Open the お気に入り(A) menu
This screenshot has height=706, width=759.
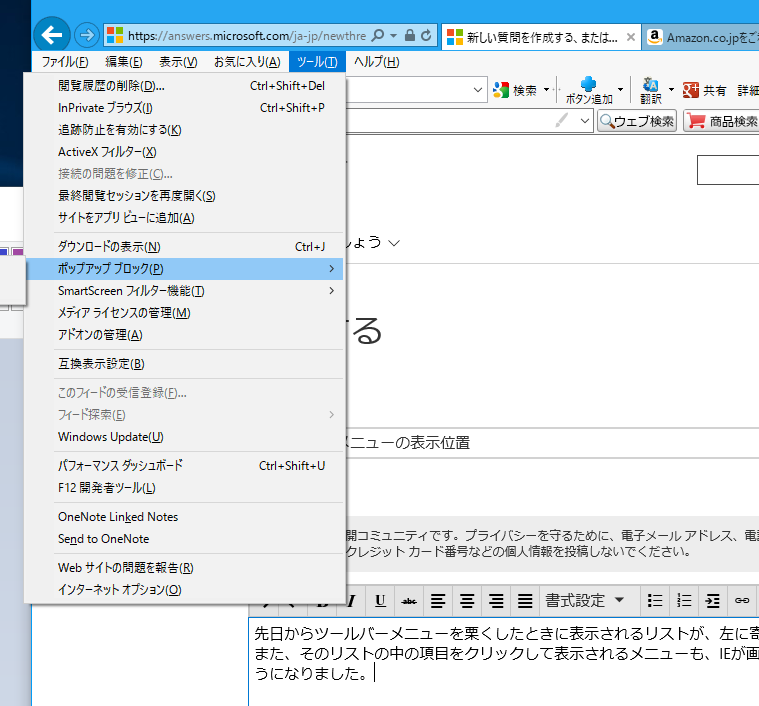247,62
